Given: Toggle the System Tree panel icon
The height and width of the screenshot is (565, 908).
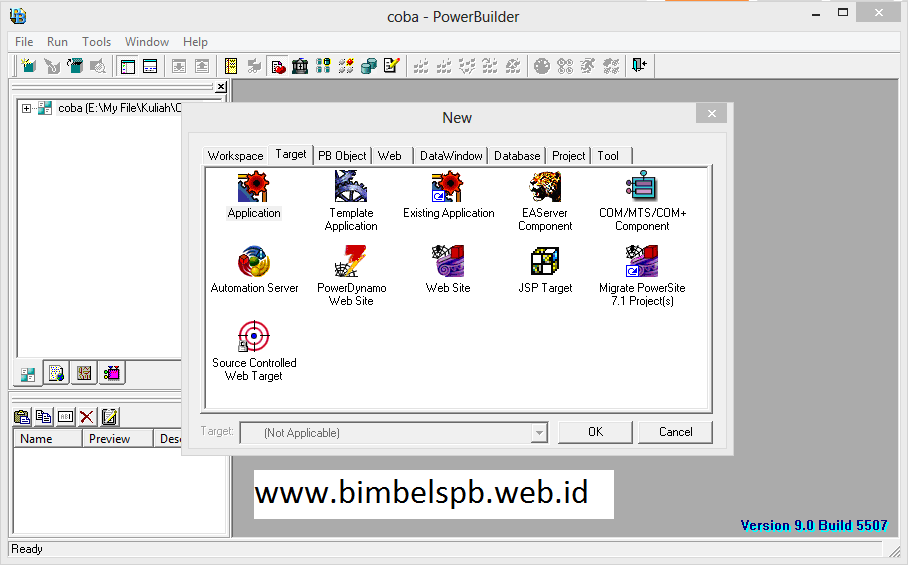Looking at the screenshot, I should [x=127, y=66].
